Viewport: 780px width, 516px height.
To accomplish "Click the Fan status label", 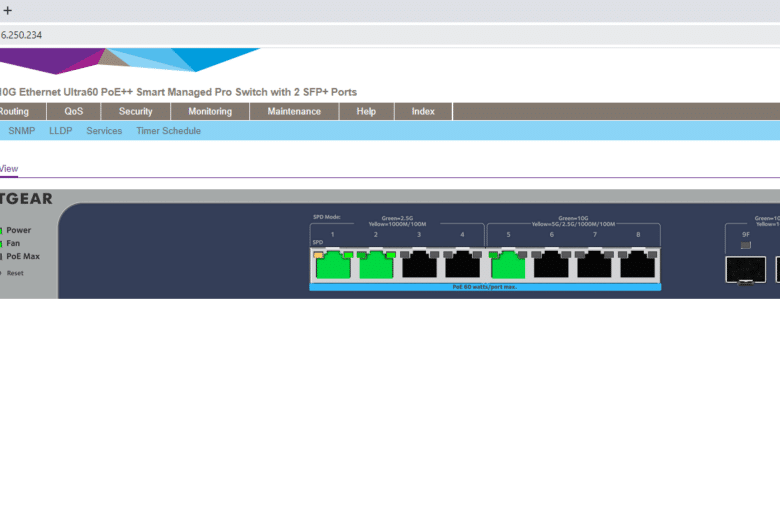I will coord(13,243).
